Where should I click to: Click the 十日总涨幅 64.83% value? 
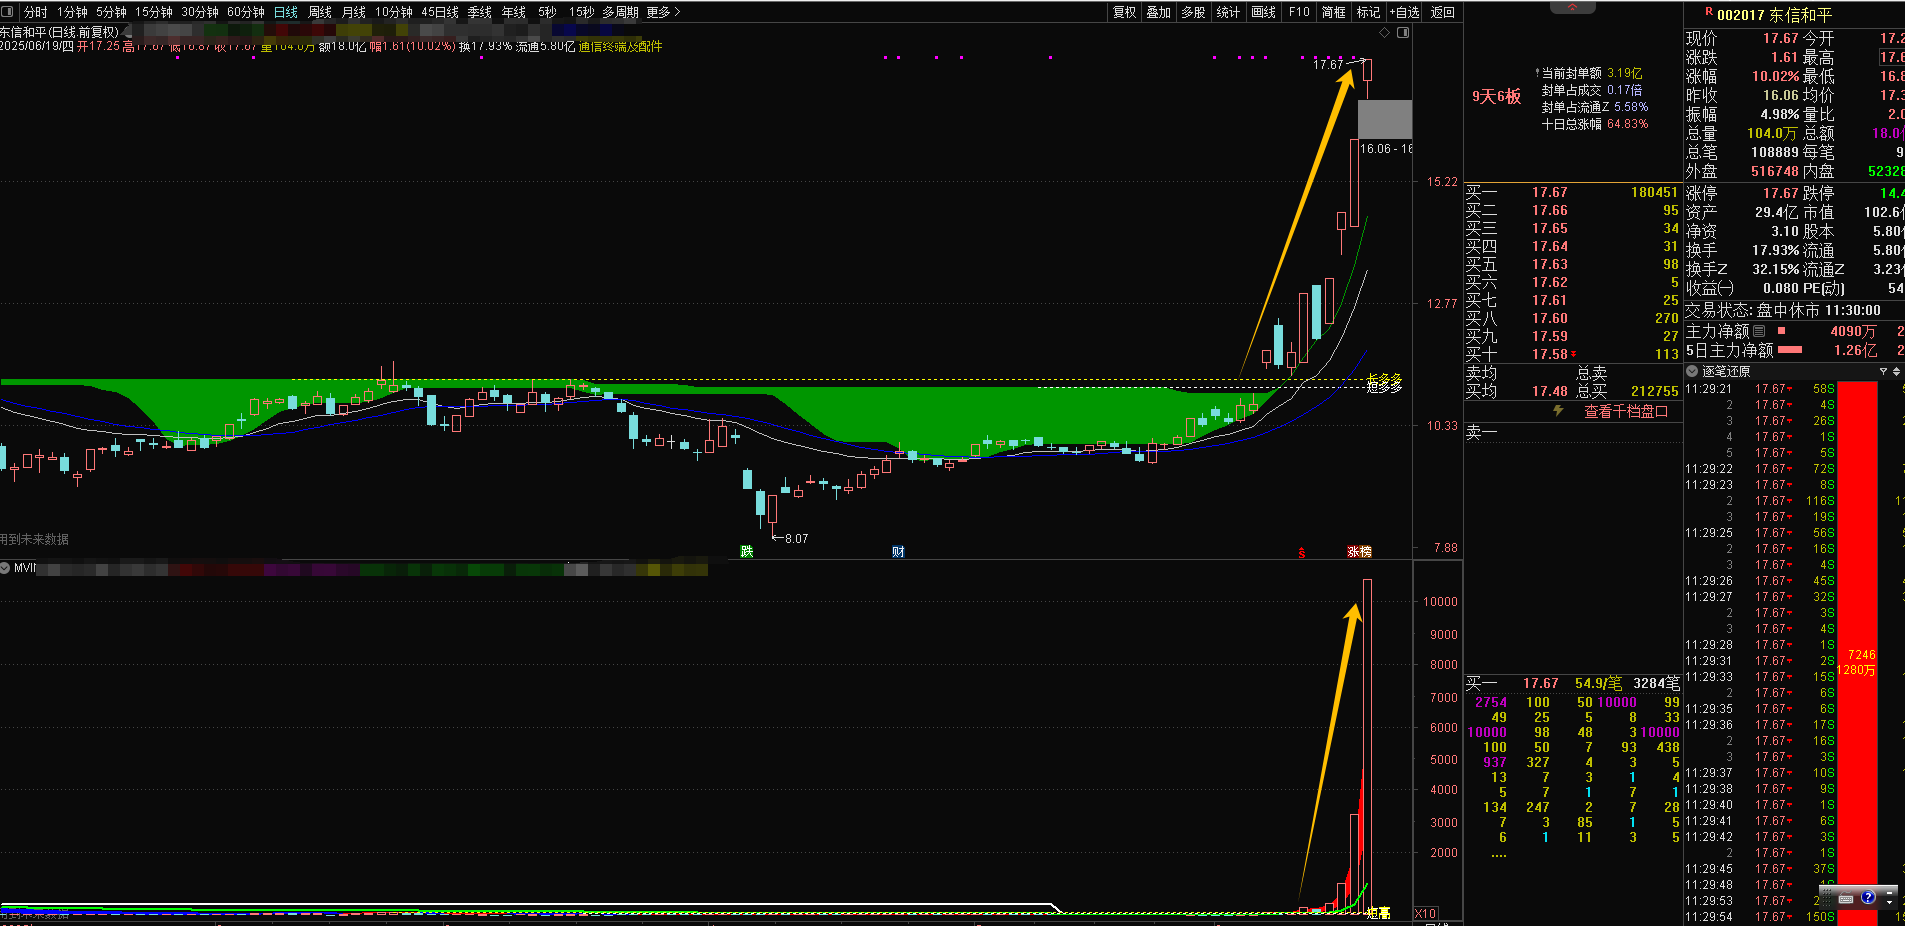point(1627,124)
